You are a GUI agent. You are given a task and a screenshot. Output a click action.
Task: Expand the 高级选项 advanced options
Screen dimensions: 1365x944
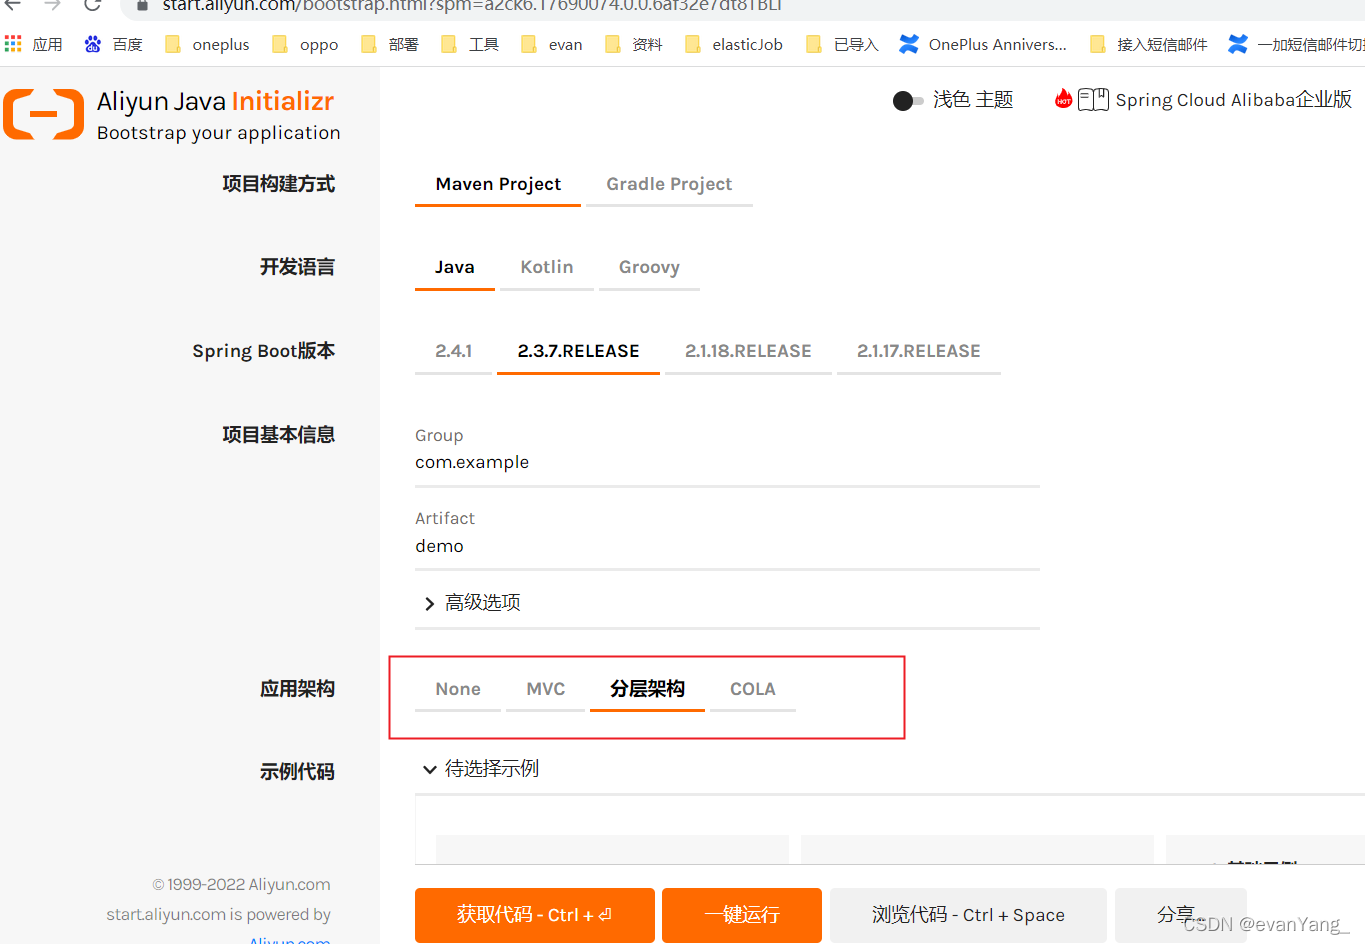click(472, 603)
